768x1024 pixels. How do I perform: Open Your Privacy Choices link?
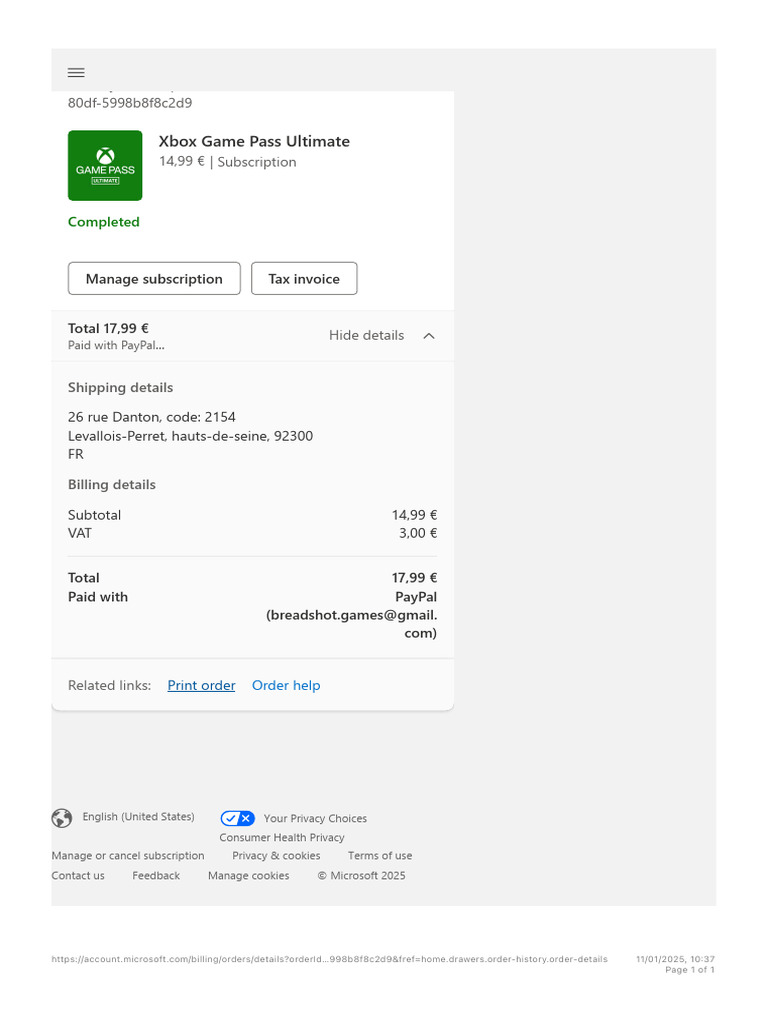315,819
